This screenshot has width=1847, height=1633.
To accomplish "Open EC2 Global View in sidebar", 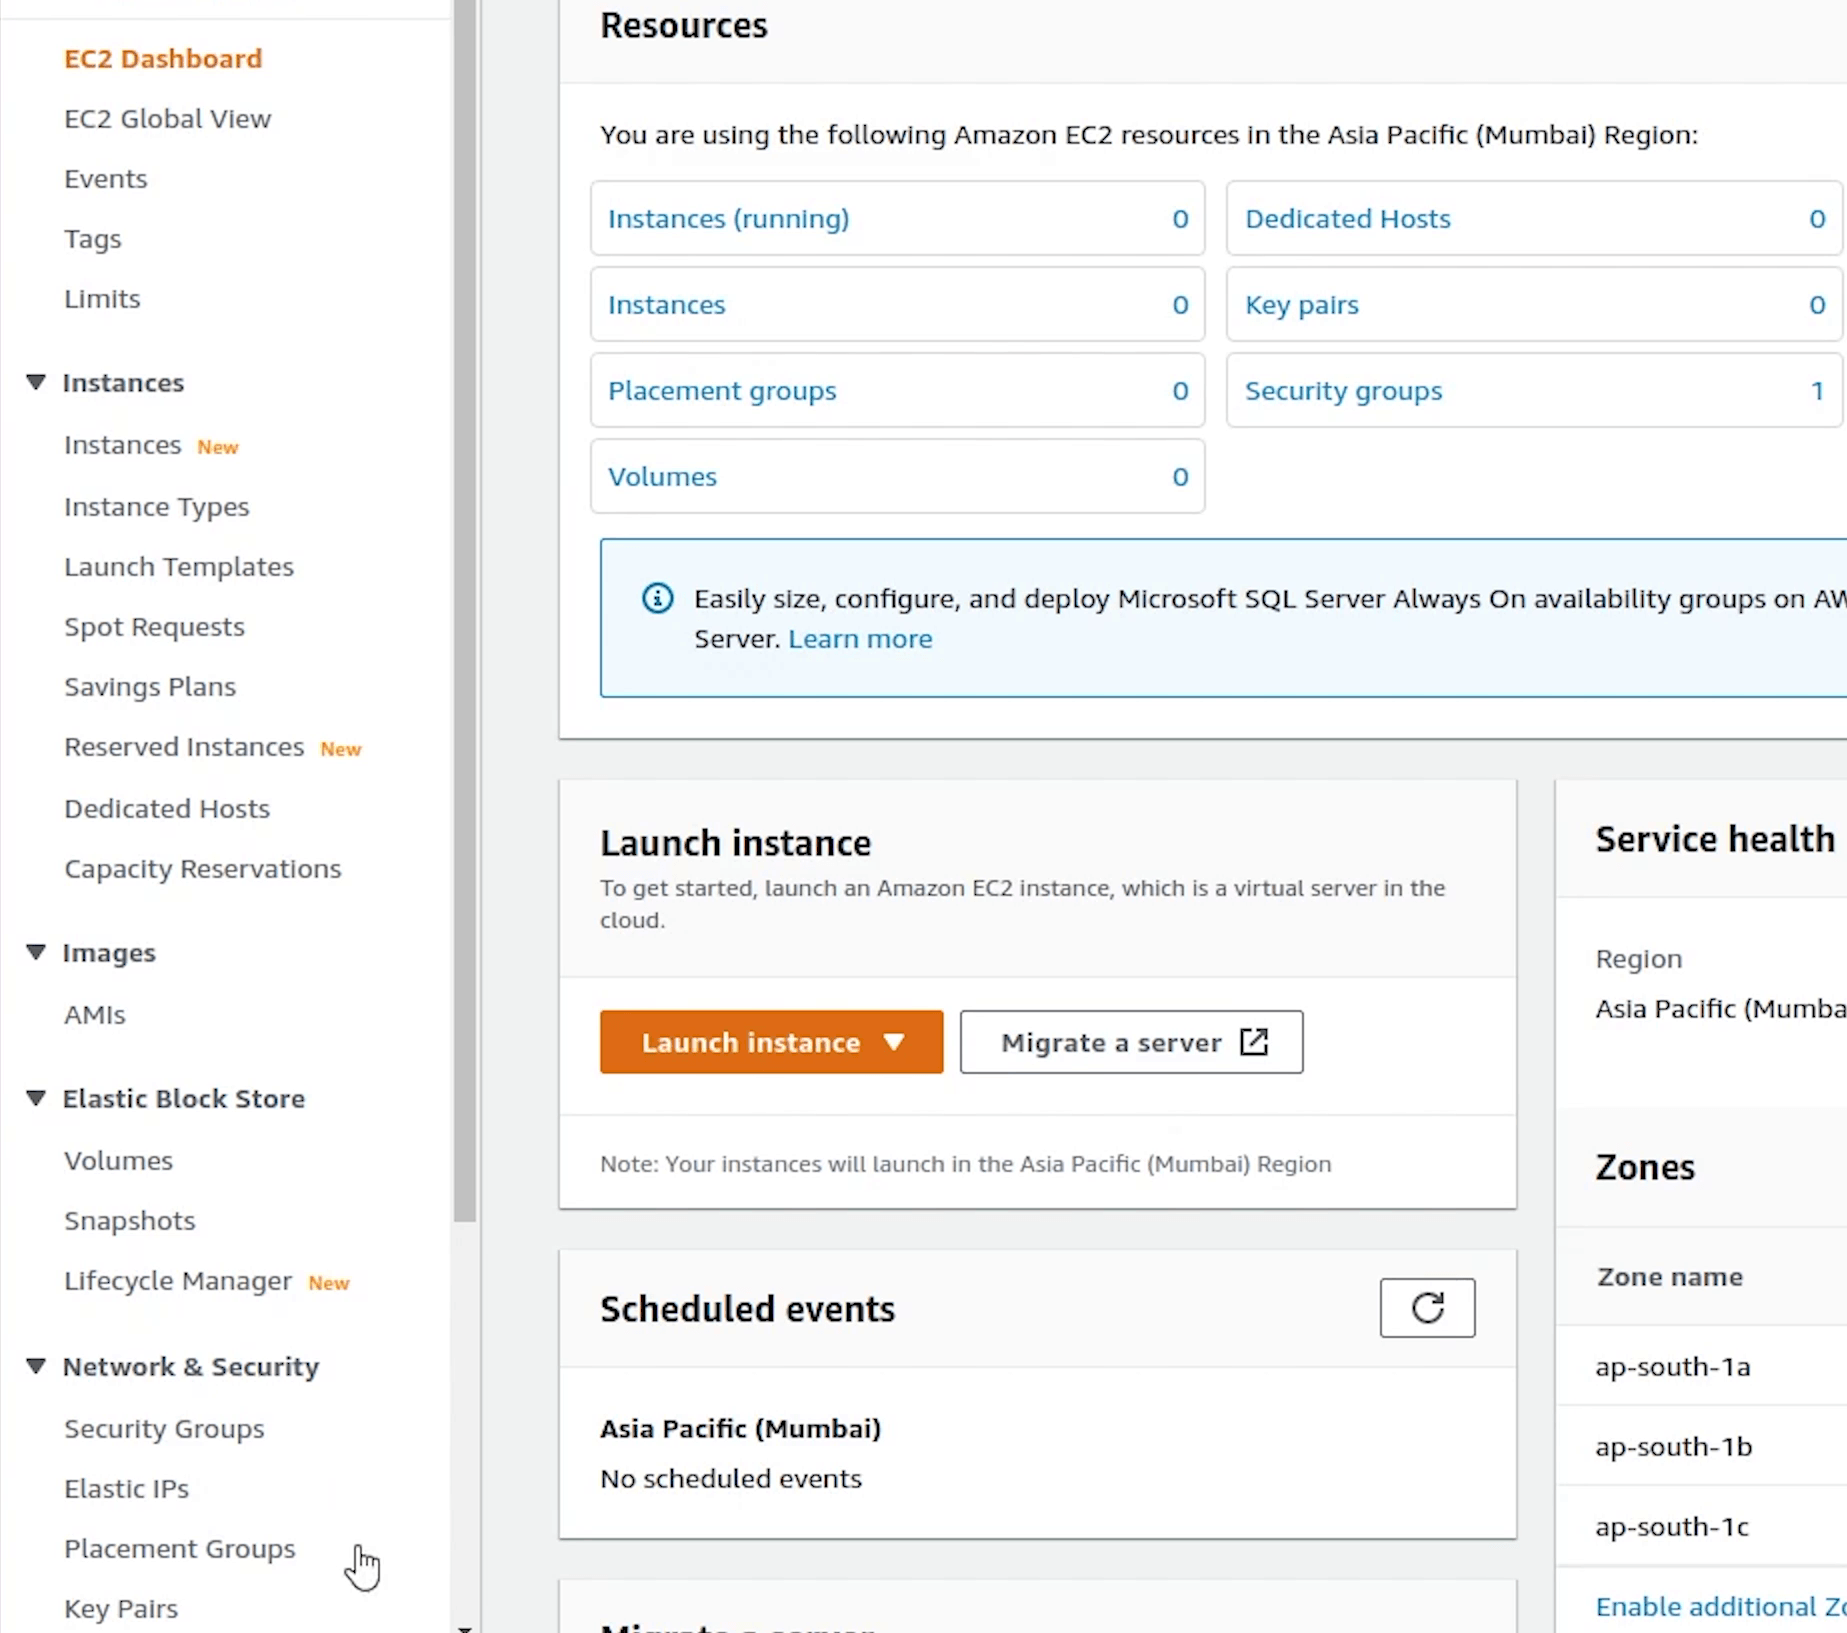I will coord(167,119).
